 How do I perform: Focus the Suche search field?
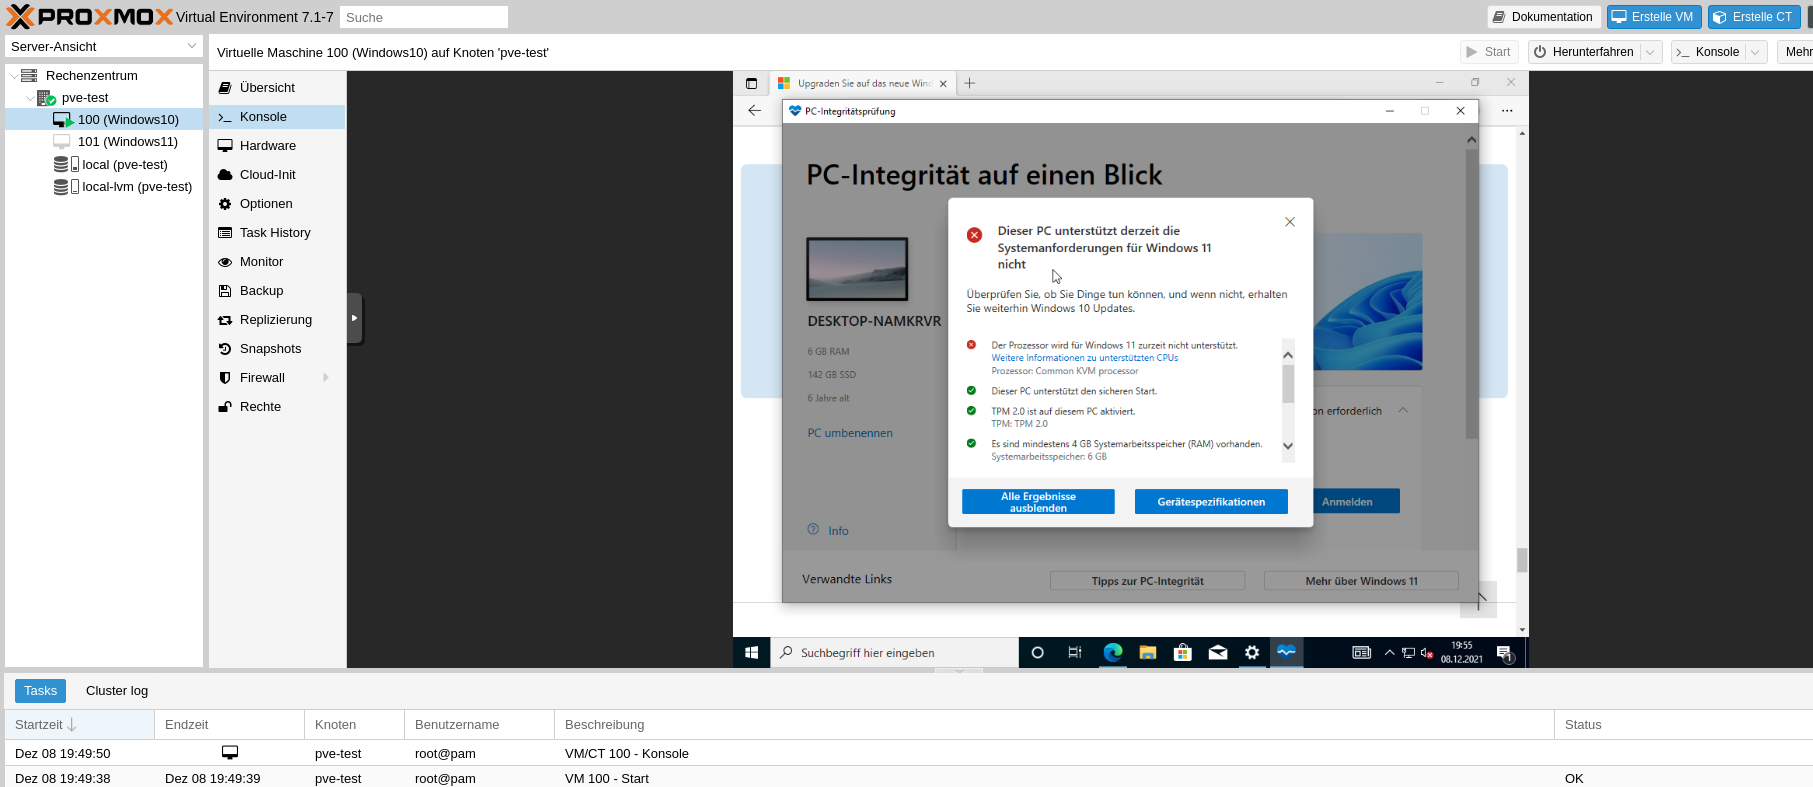coord(424,17)
